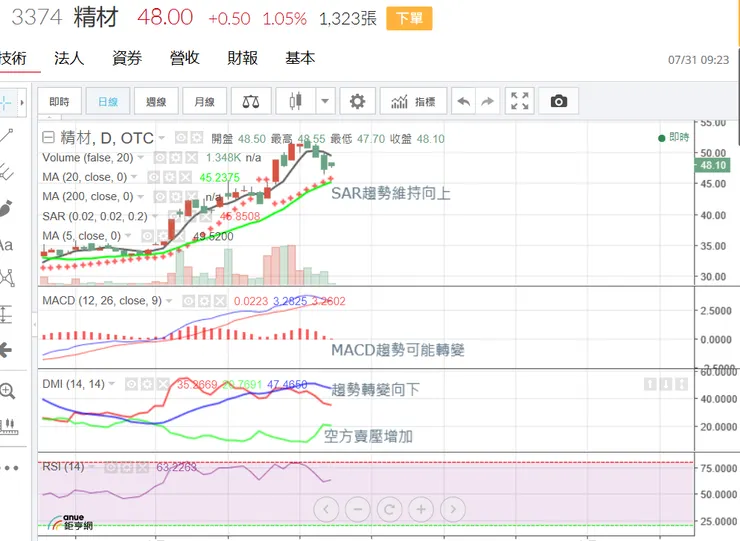Hide the MACD indicator

(188, 301)
